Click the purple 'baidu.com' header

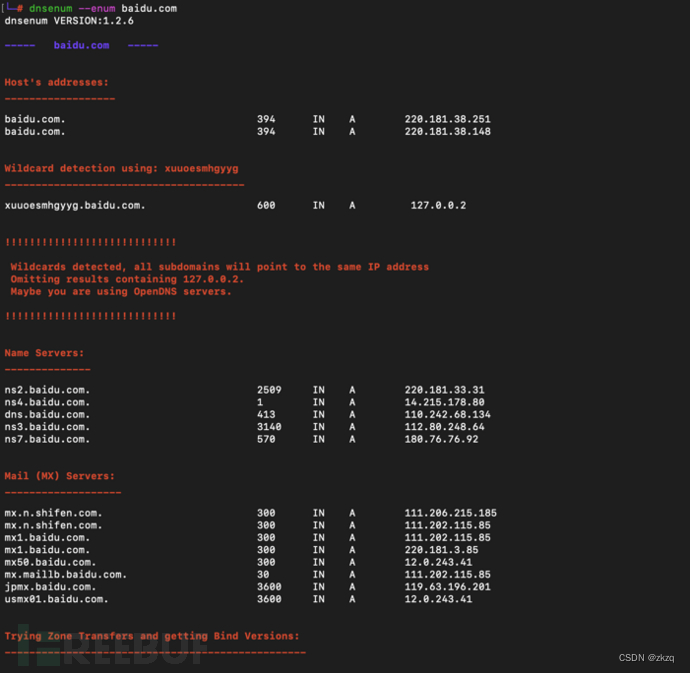81,45
